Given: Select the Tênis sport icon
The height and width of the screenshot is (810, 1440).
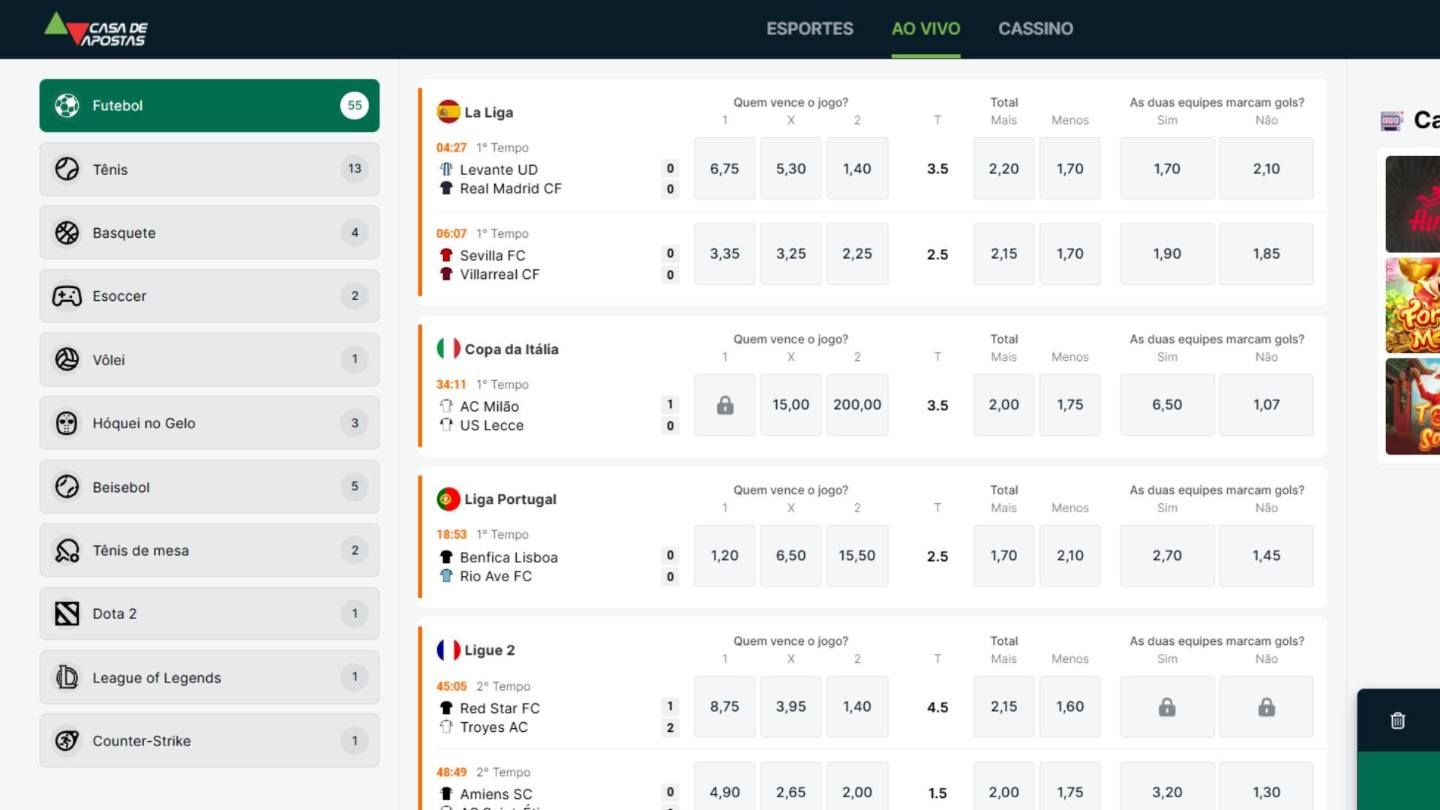Looking at the screenshot, I should [67, 169].
